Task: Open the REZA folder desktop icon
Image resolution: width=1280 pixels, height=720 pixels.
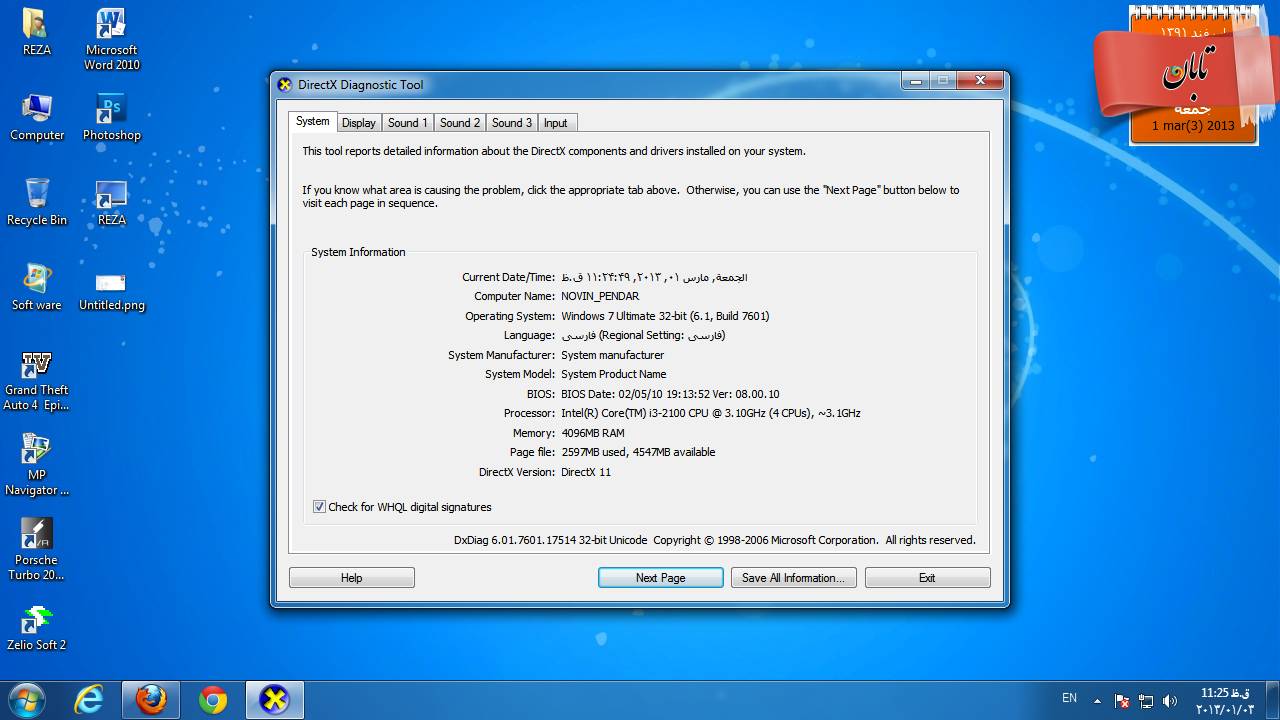Action: coord(37,32)
